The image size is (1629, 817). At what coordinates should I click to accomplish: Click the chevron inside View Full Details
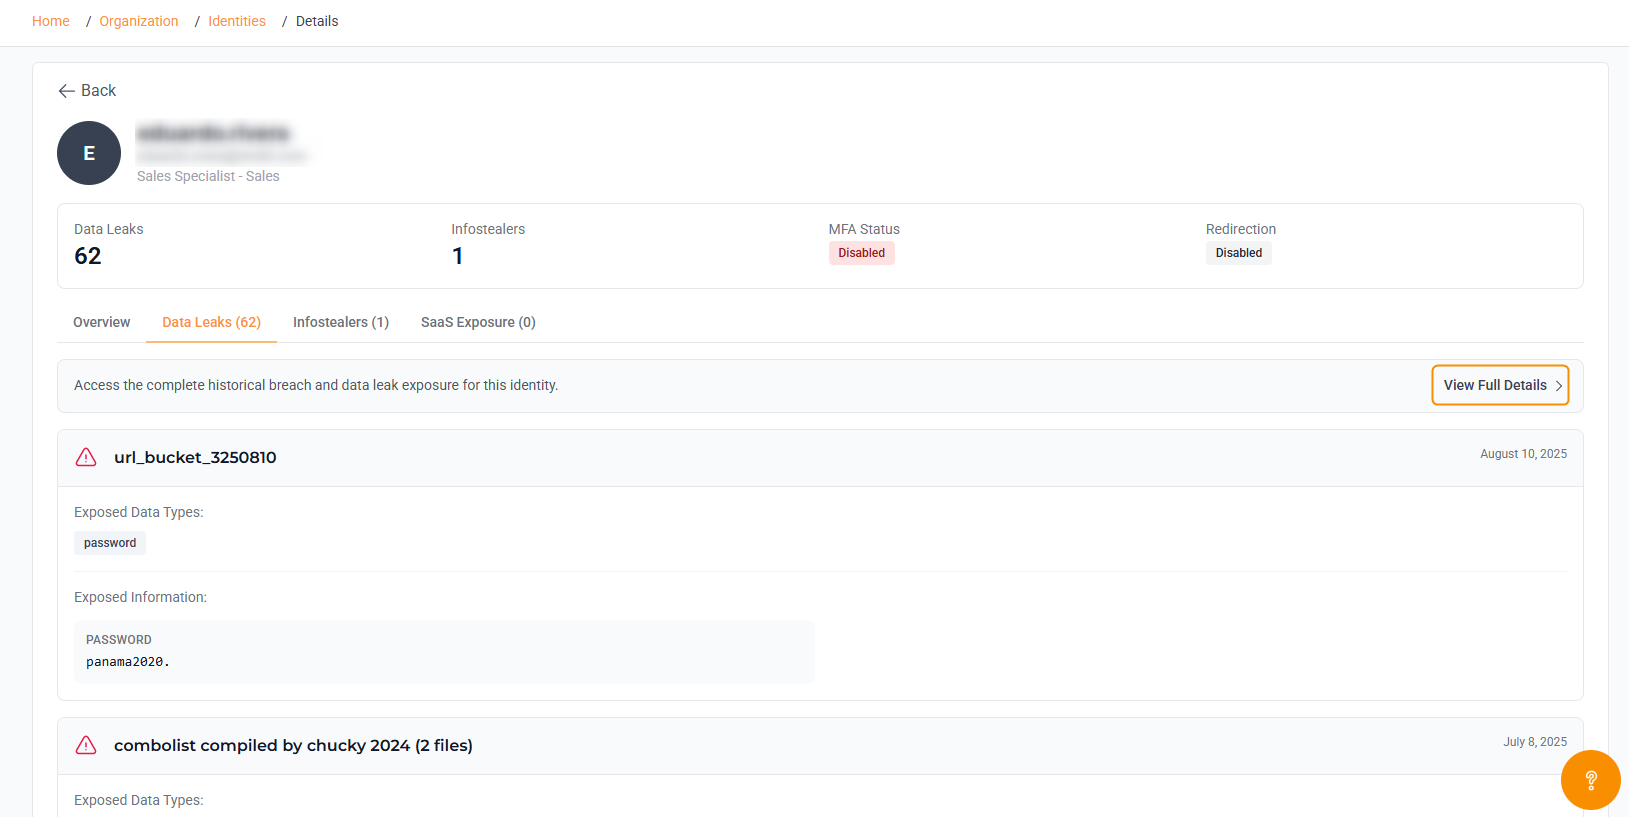1558,386
